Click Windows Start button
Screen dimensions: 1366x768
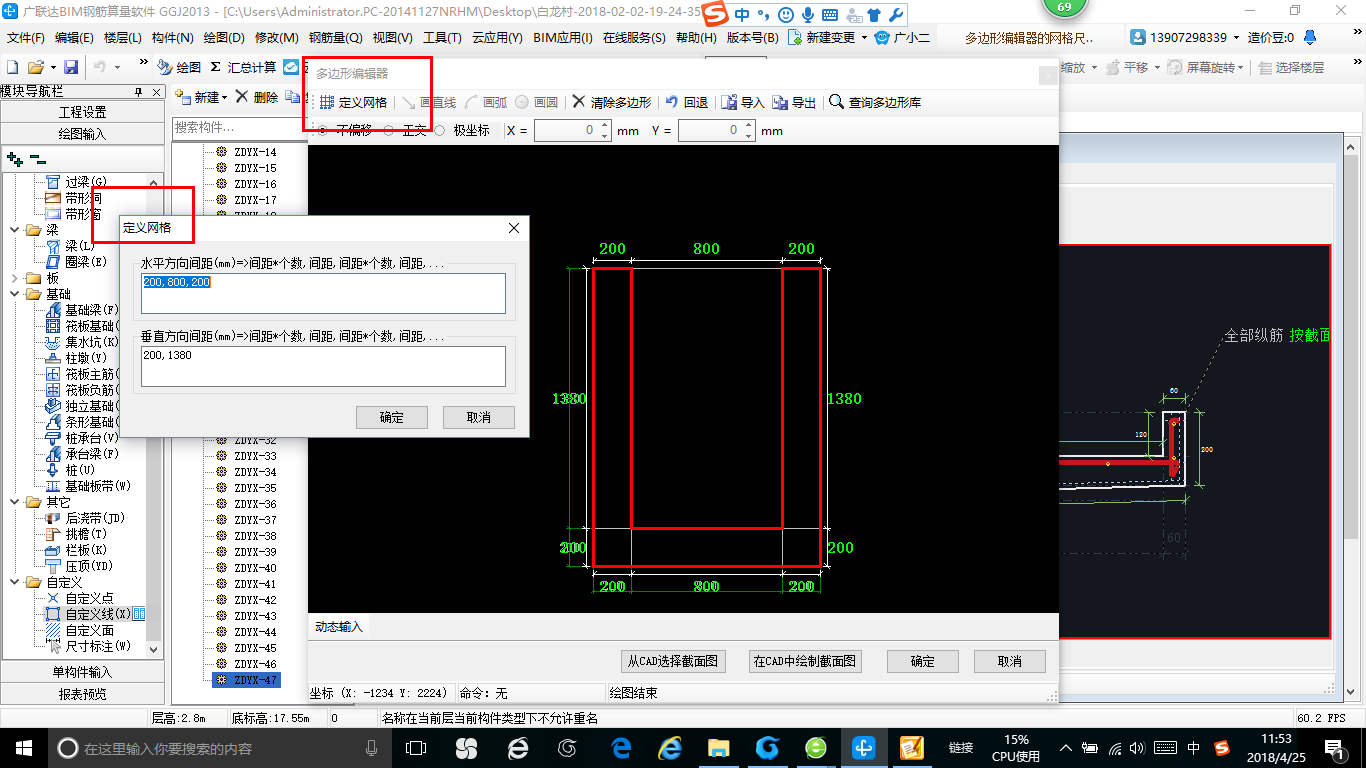tap(22, 747)
